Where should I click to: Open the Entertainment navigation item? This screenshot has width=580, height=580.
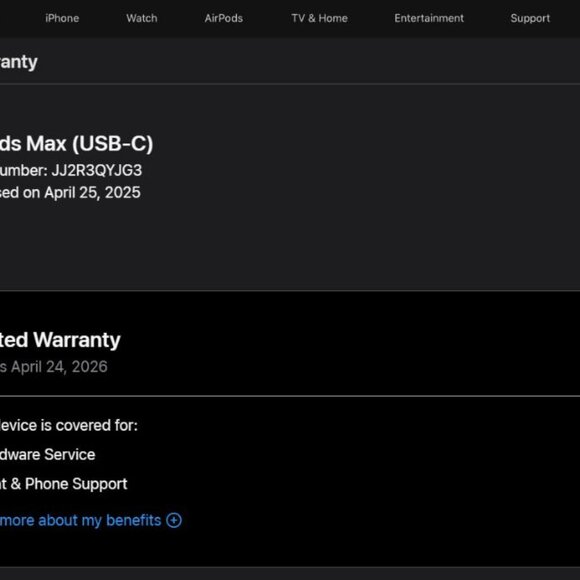429,18
